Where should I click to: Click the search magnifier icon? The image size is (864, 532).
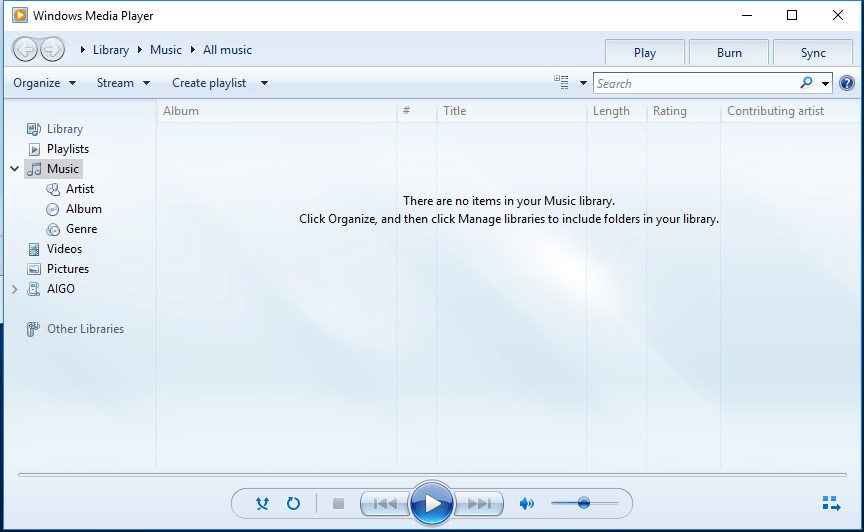pyautogui.click(x=806, y=83)
